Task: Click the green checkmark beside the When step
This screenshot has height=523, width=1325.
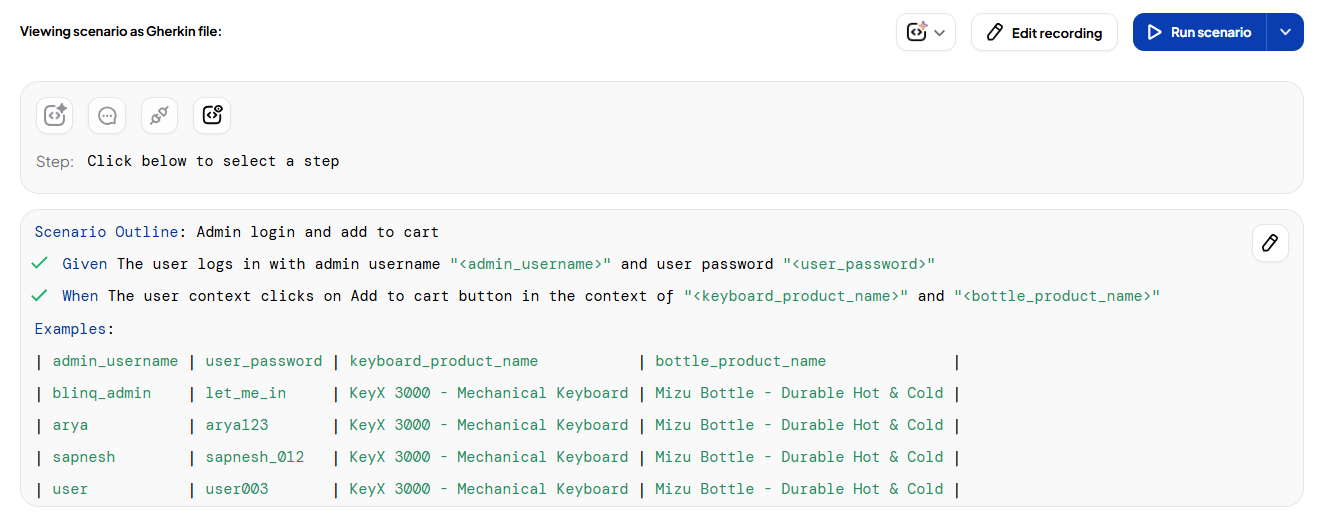Action: pyautogui.click(x=40, y=296)
